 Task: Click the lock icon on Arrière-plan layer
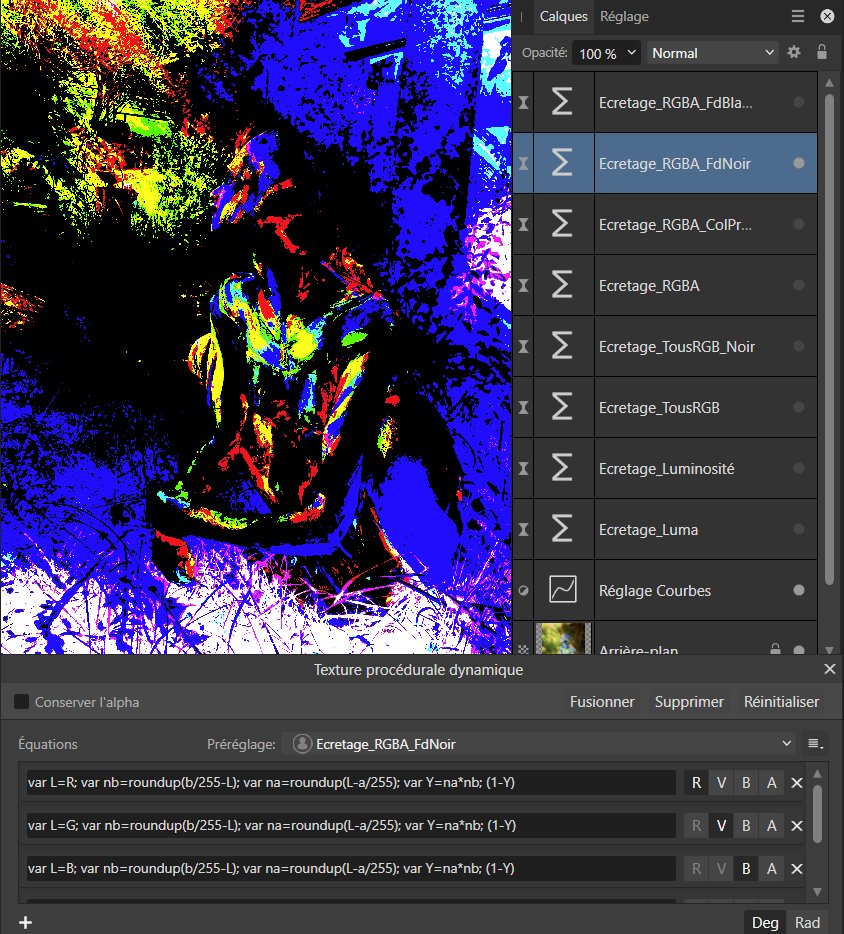point(775,649)
